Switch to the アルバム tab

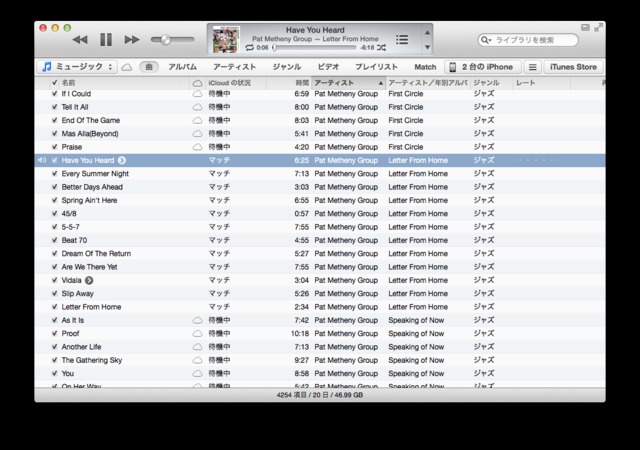click(x=182, y=67)
